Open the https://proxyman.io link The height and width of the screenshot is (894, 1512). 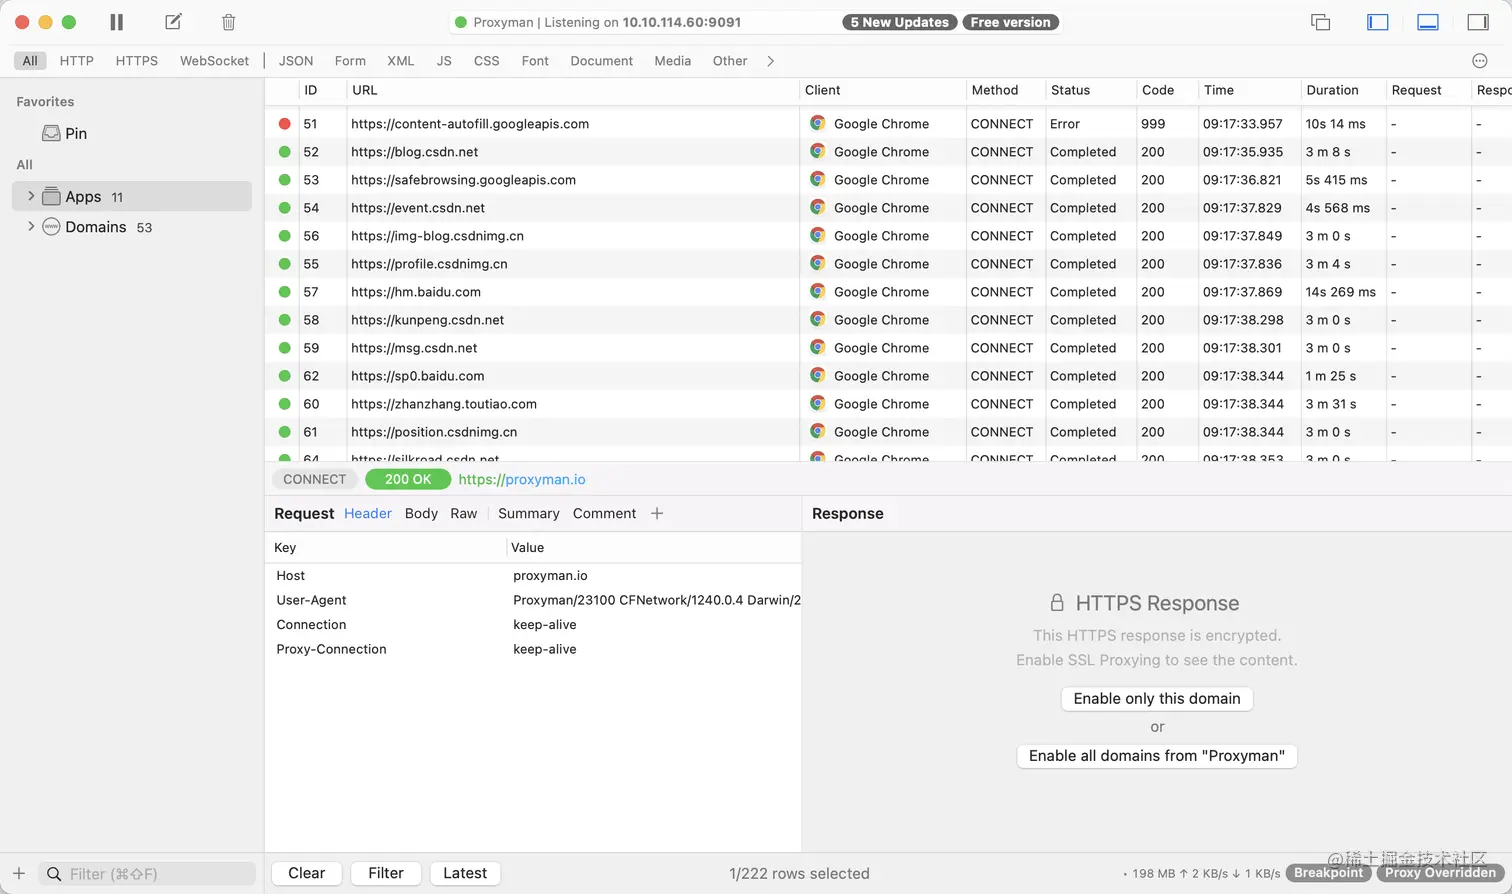522,479
